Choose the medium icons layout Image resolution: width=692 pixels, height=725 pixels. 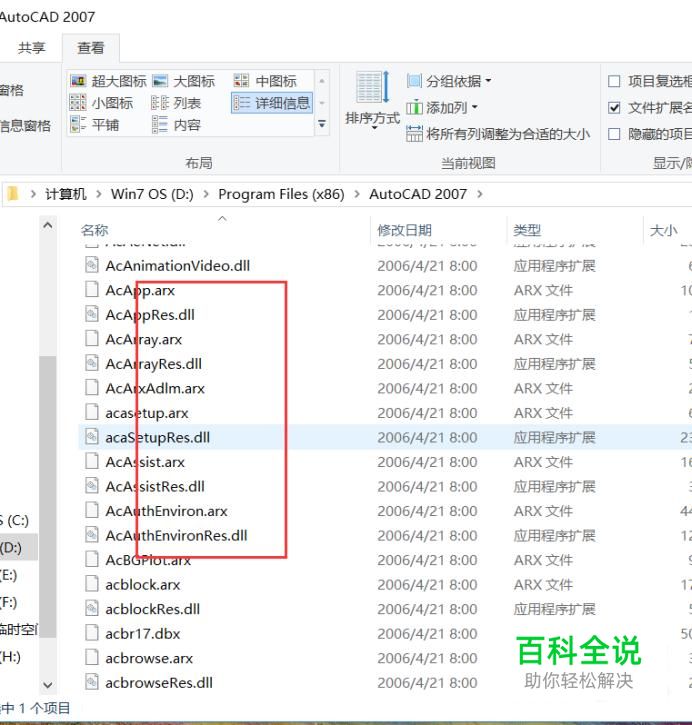(x=265, y=81)
